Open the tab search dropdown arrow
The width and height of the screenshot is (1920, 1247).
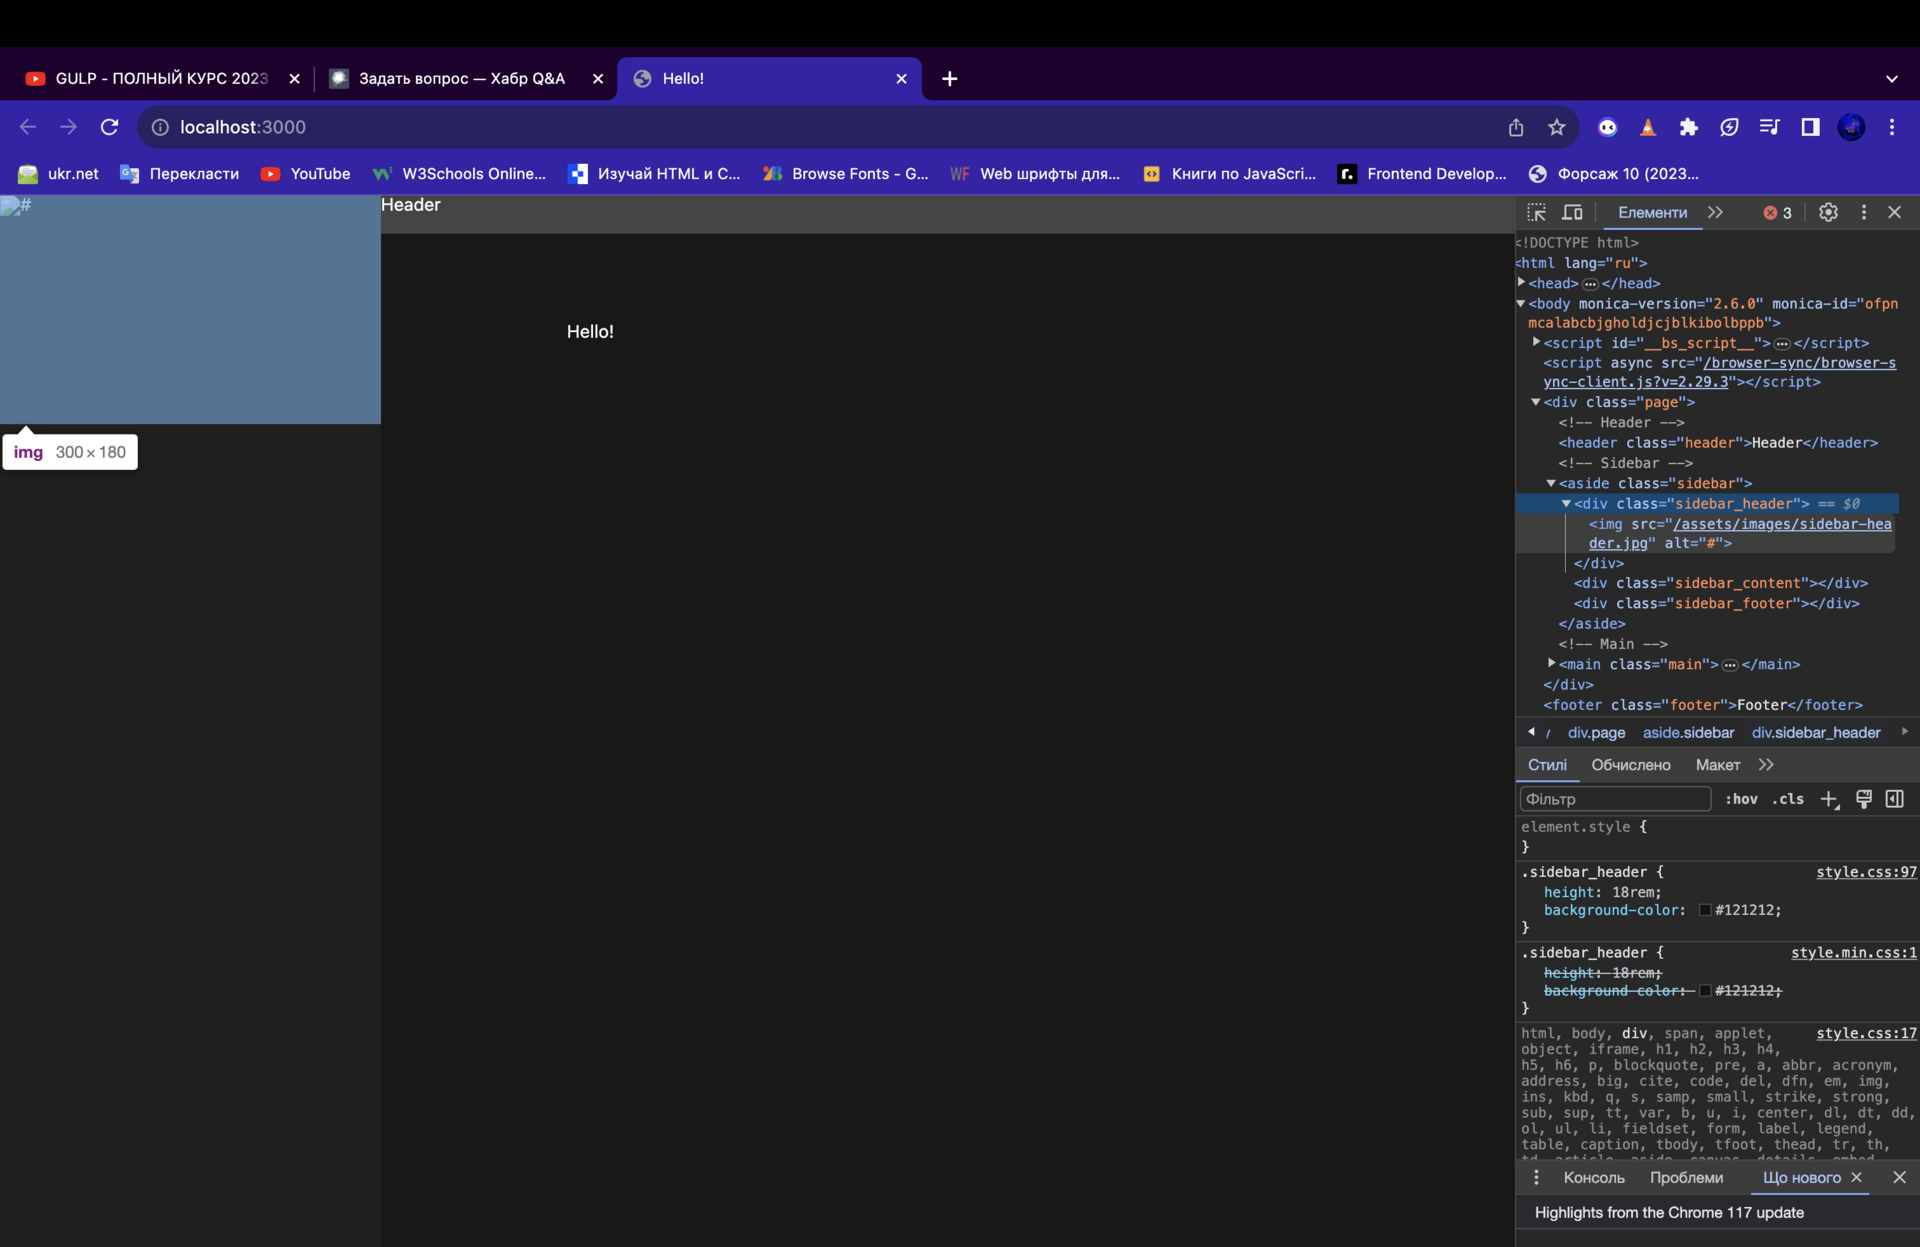pyautogui.click(x=1891, y=78)
